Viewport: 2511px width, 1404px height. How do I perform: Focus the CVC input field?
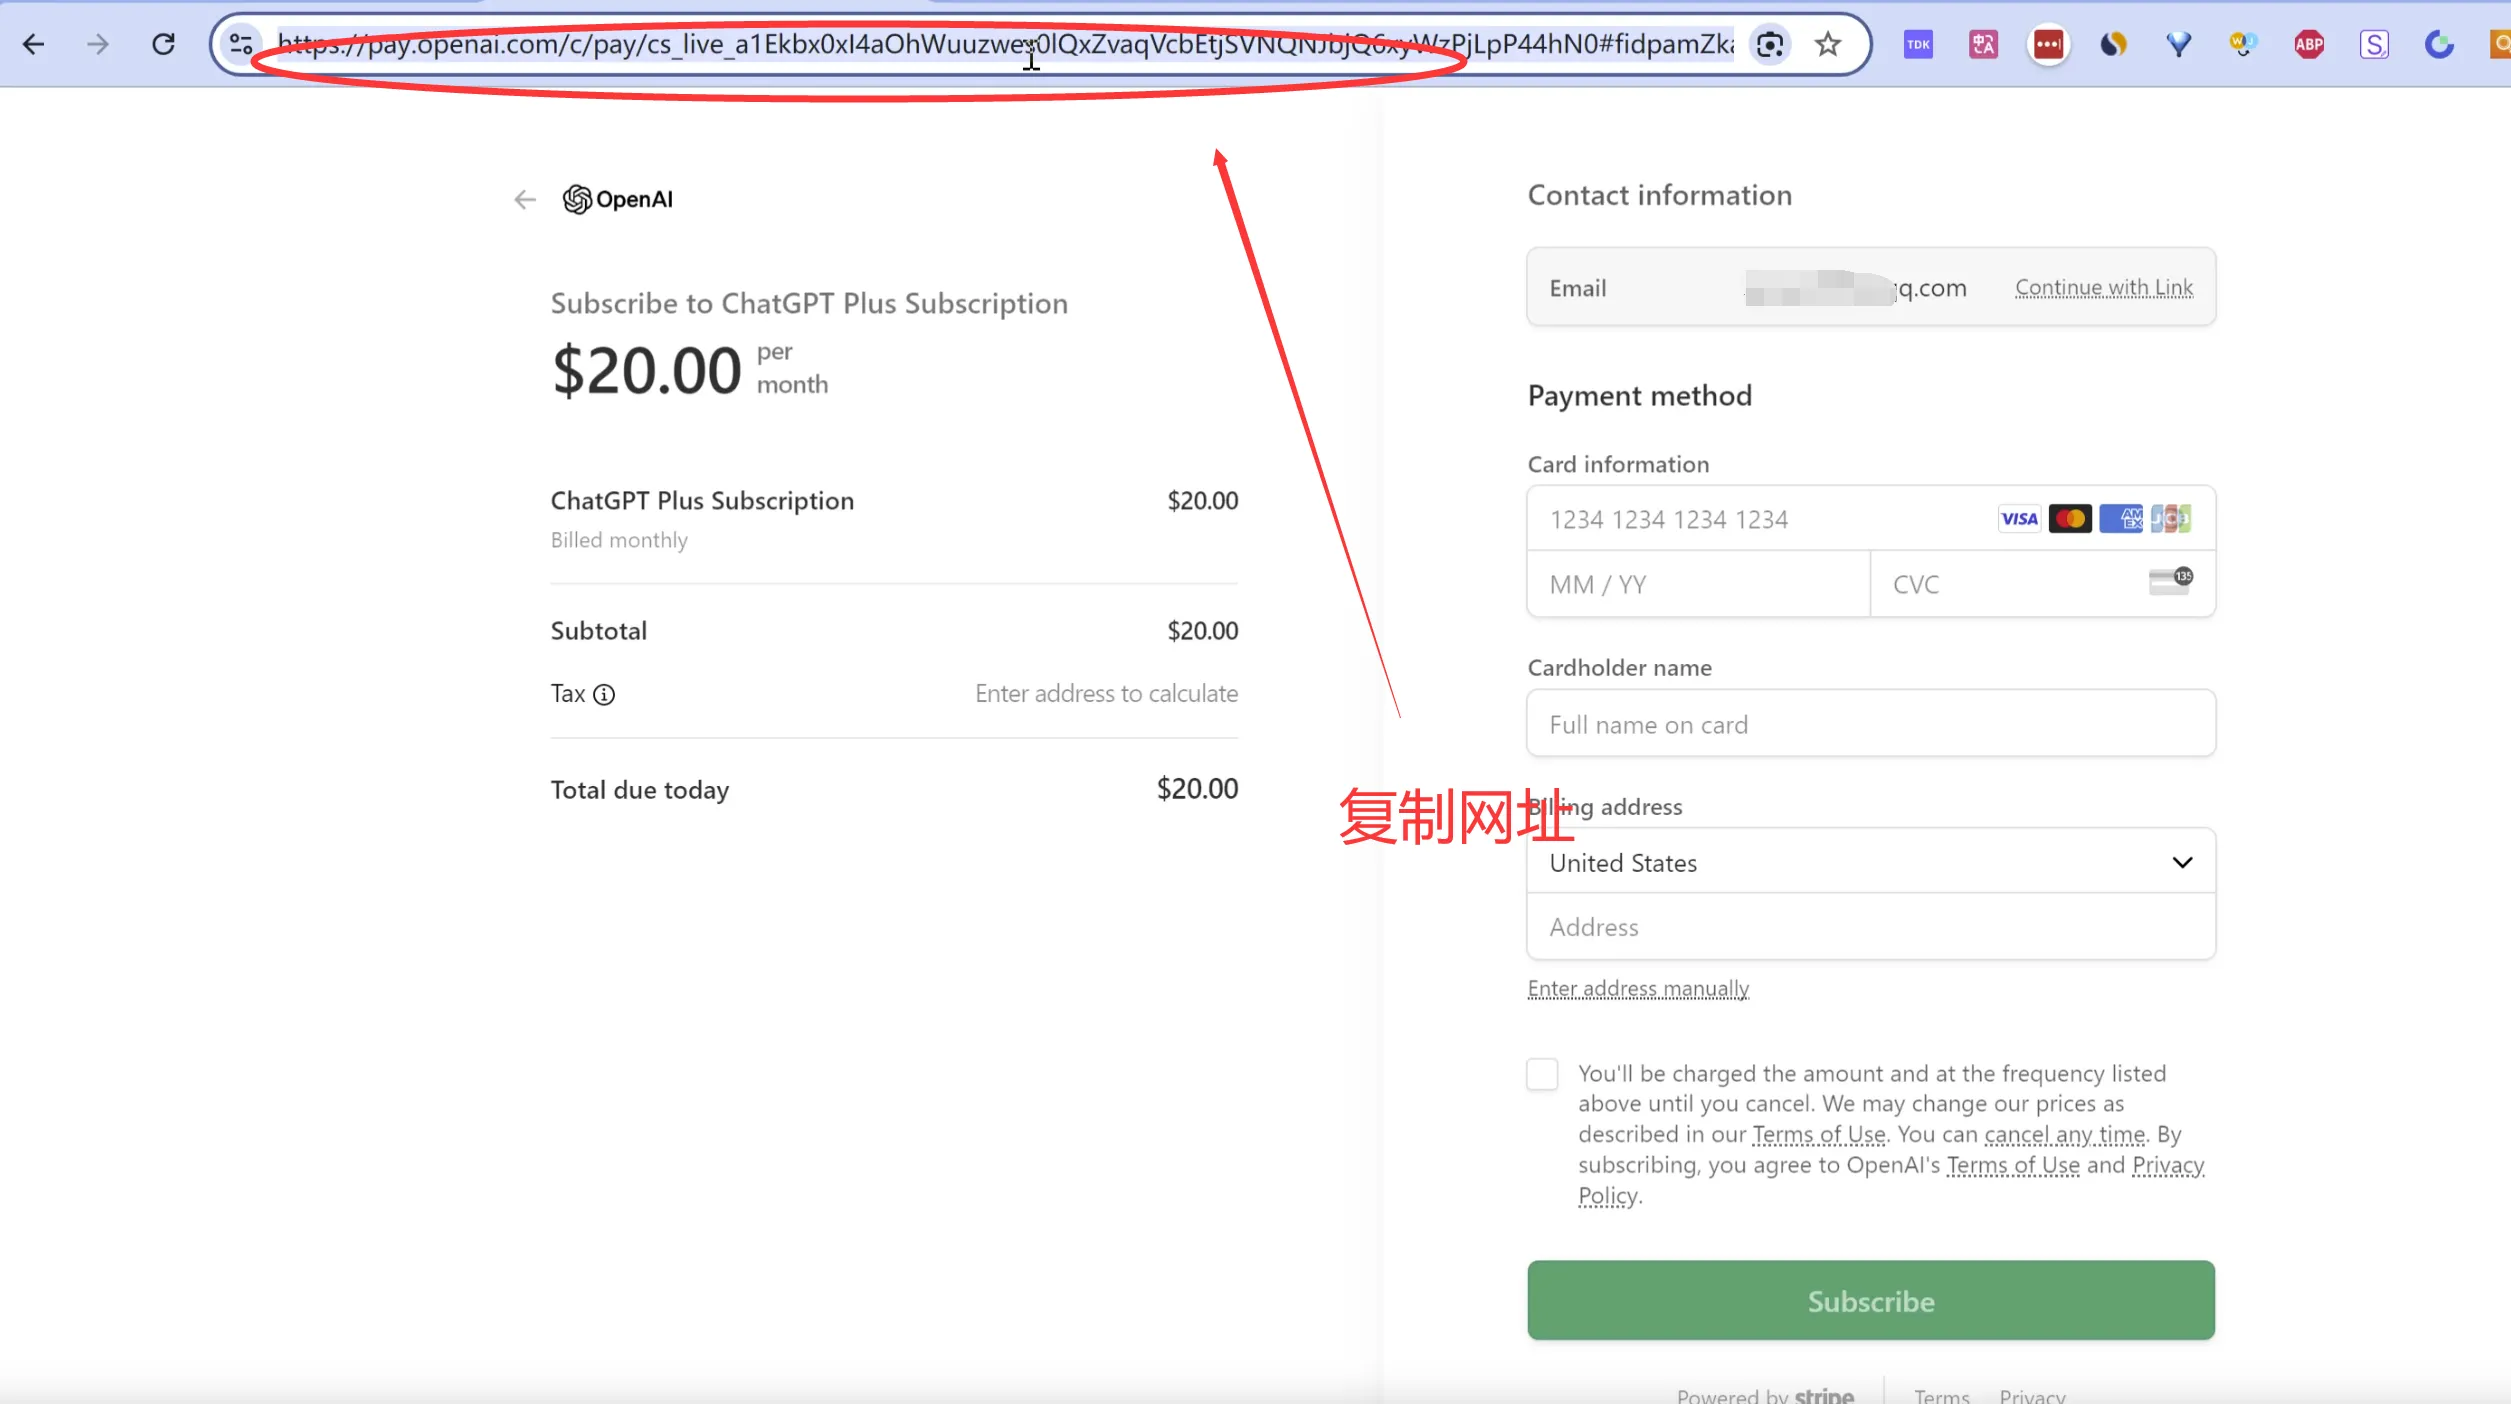(x=2010, y=585)
